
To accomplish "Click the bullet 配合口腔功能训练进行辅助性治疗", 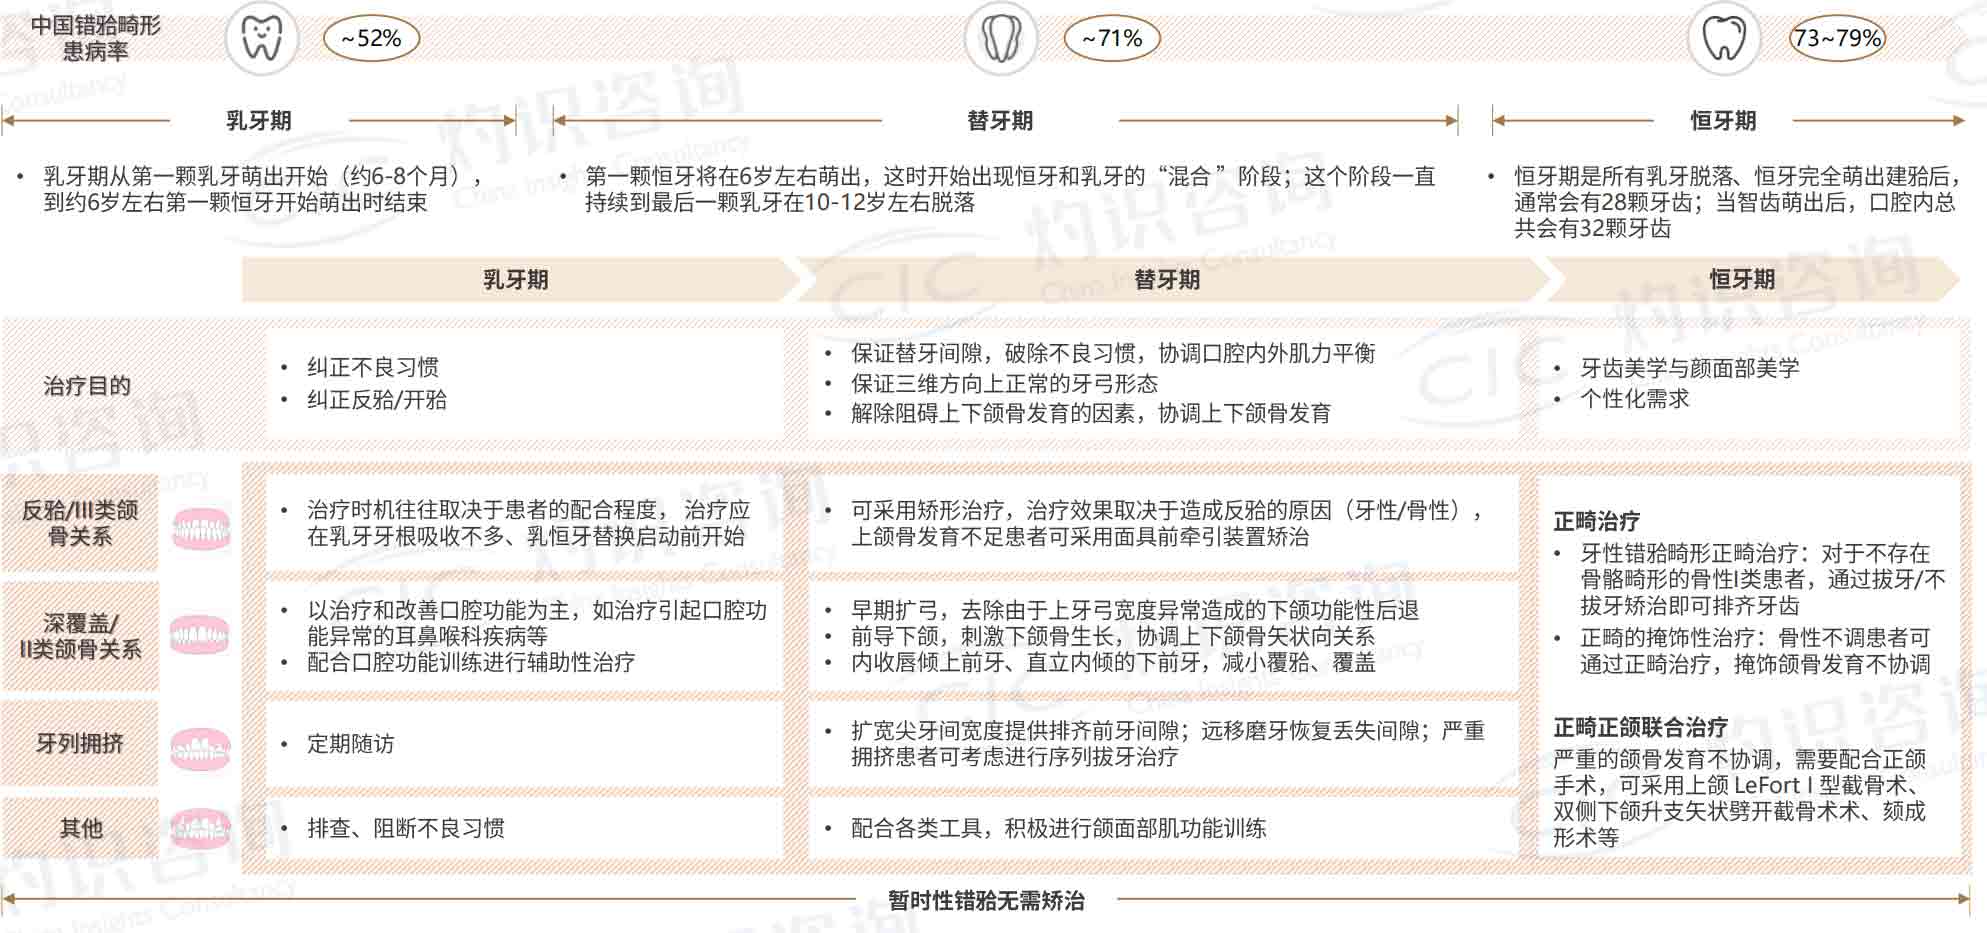I will pos(471,662).
